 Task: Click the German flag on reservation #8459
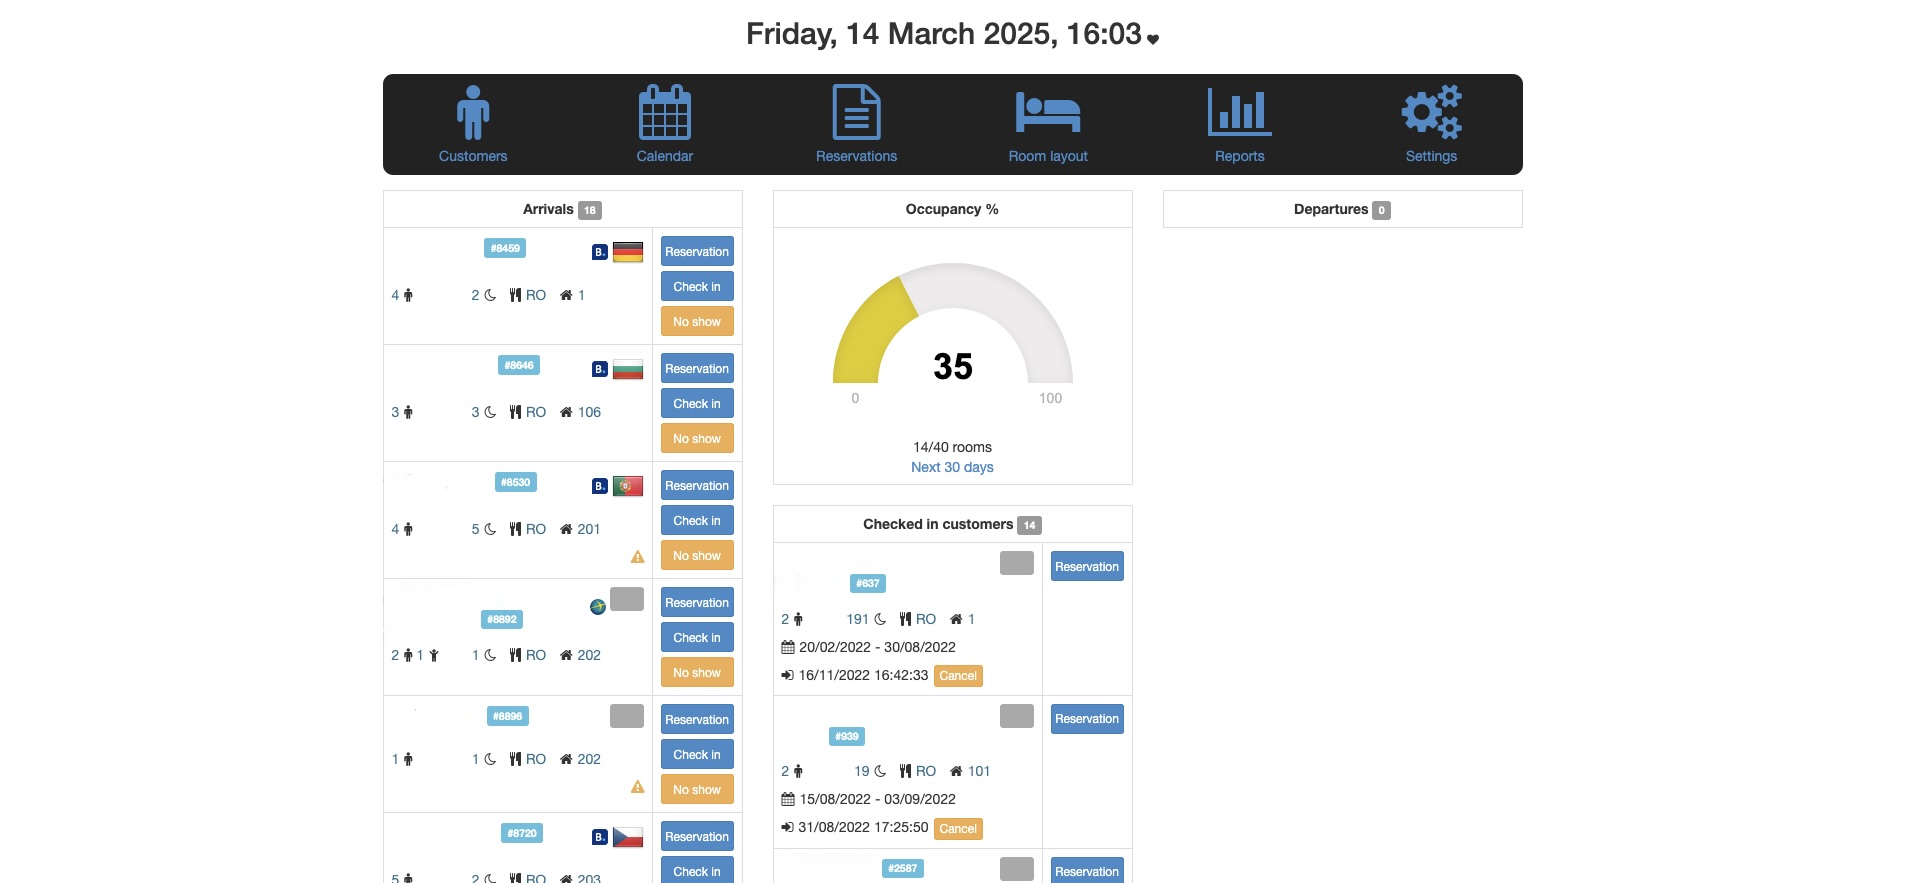point(628,252)
